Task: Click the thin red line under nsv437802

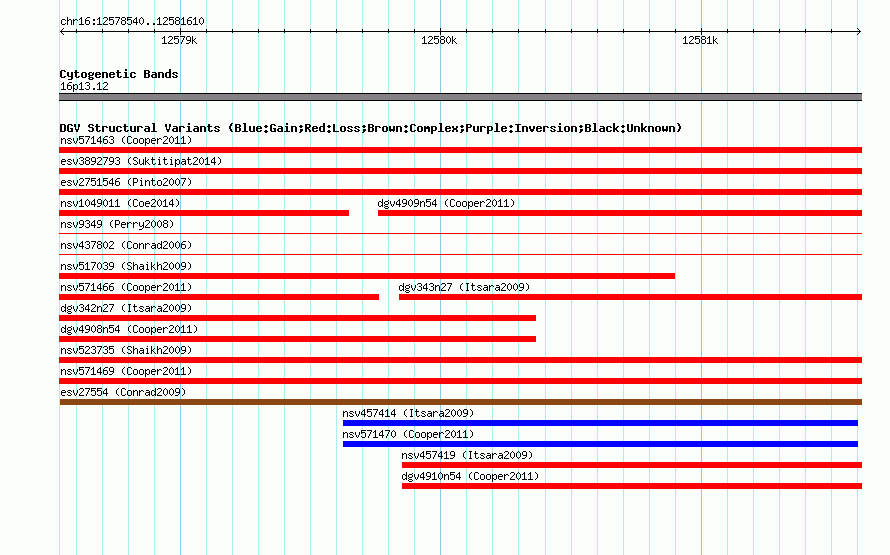Action: [x=460, y=254]
